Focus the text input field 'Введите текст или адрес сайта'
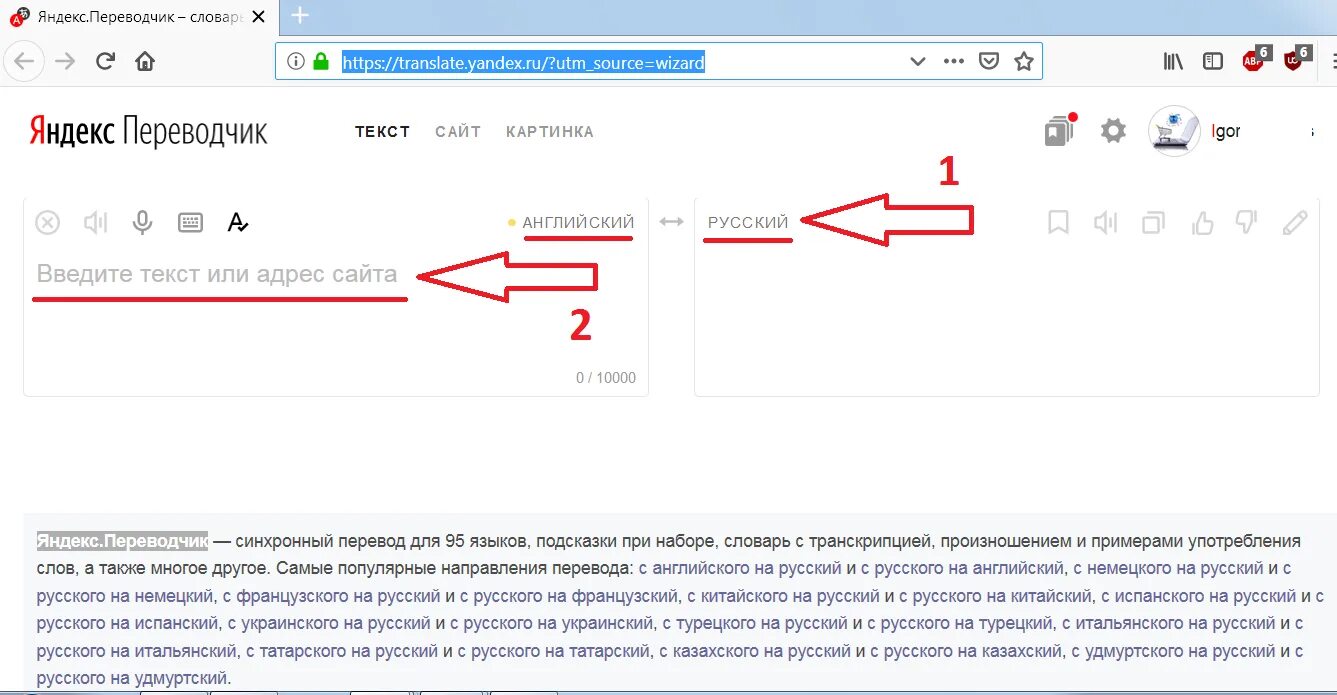1337x695 pixels. click(x=217, y=274)
